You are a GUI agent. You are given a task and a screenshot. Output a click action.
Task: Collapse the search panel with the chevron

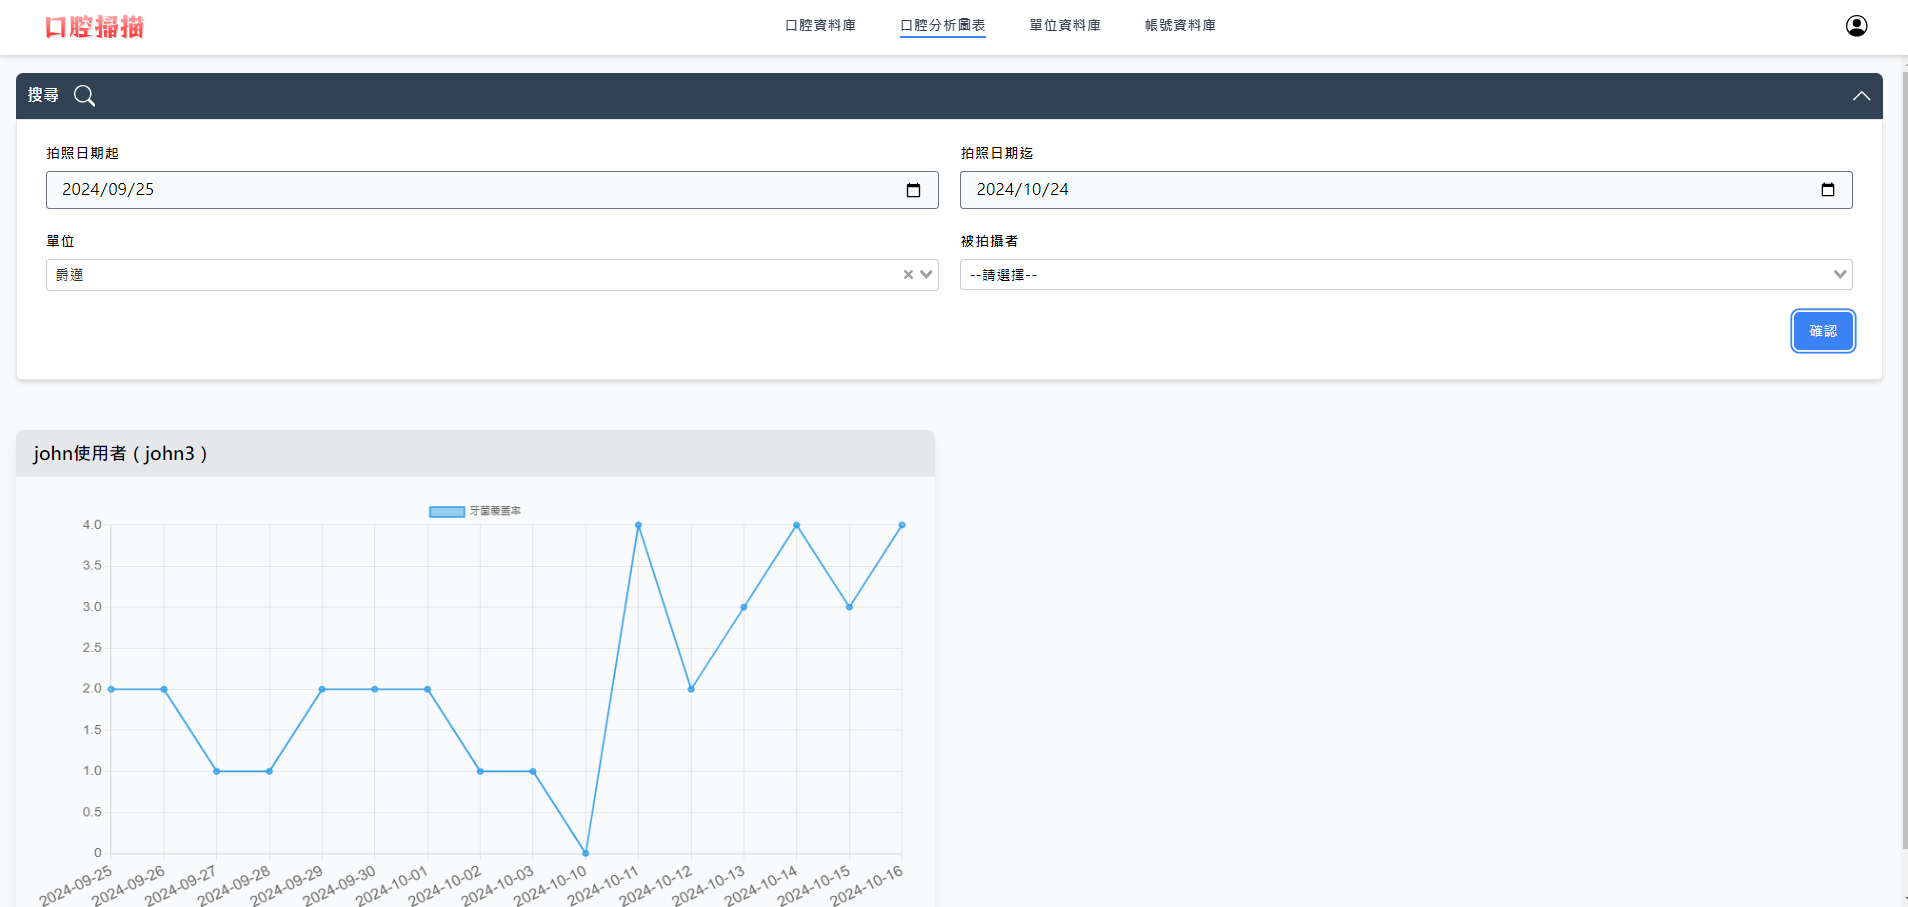click(1860, 96)
